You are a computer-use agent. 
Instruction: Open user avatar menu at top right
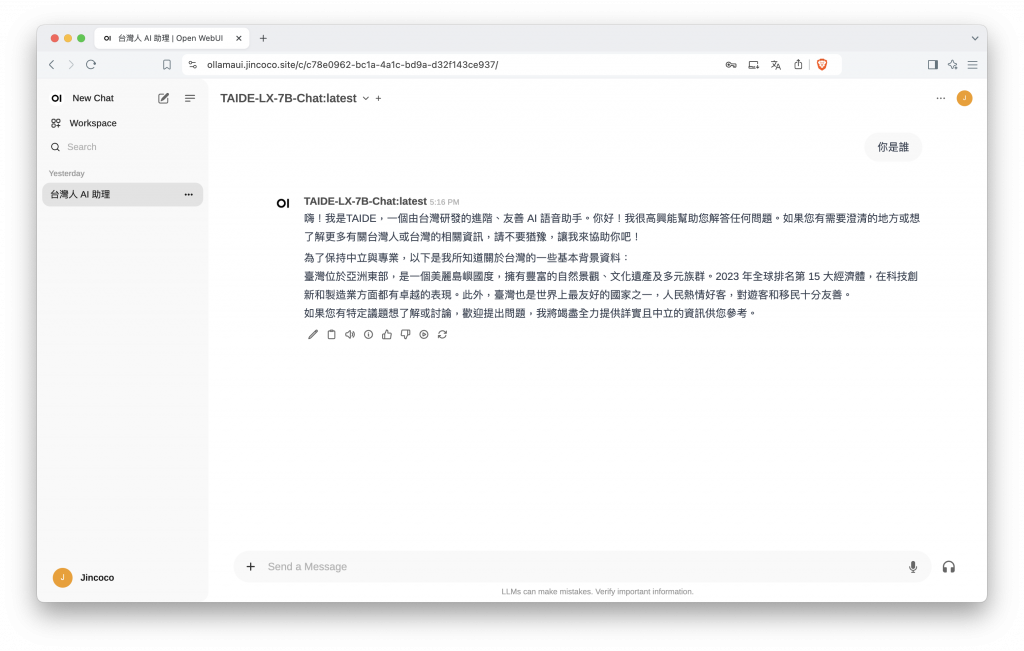click(x=965, y=98)
